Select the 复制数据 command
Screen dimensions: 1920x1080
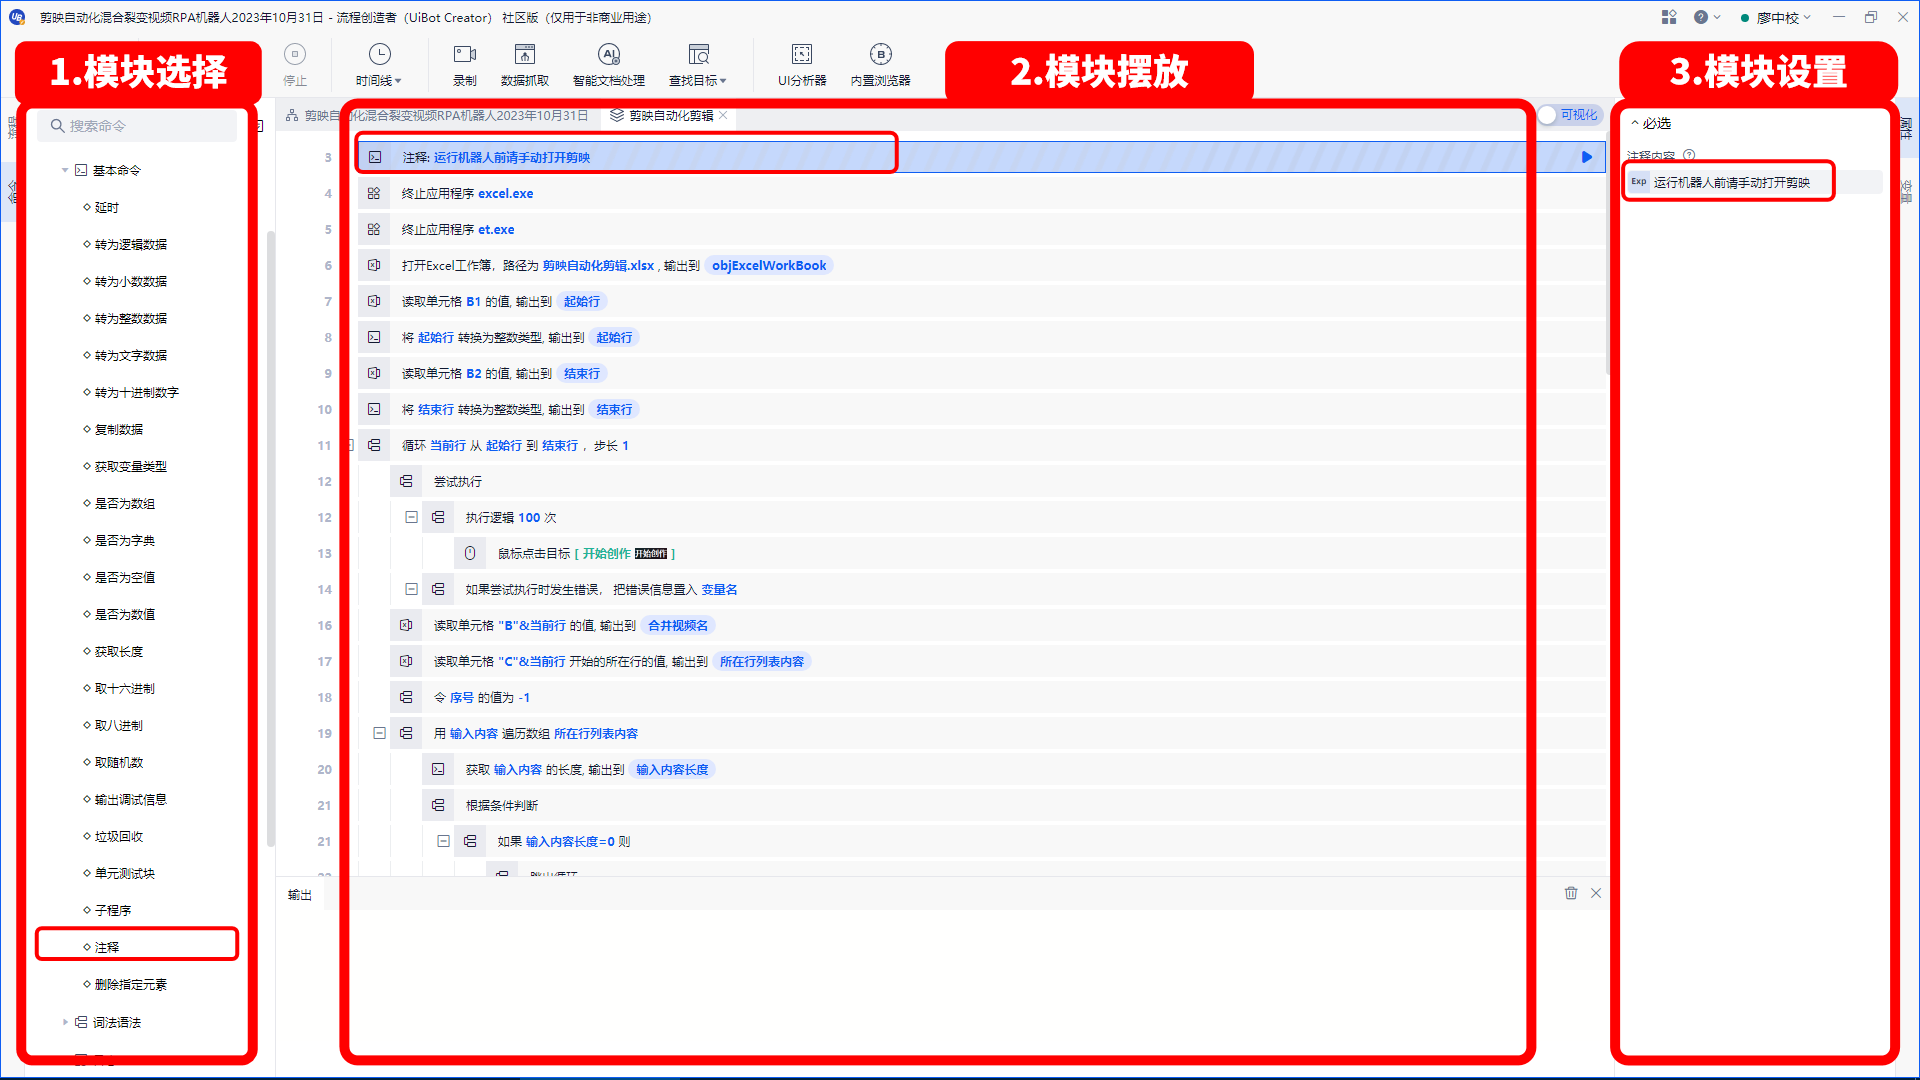click(x=119, y=430)
